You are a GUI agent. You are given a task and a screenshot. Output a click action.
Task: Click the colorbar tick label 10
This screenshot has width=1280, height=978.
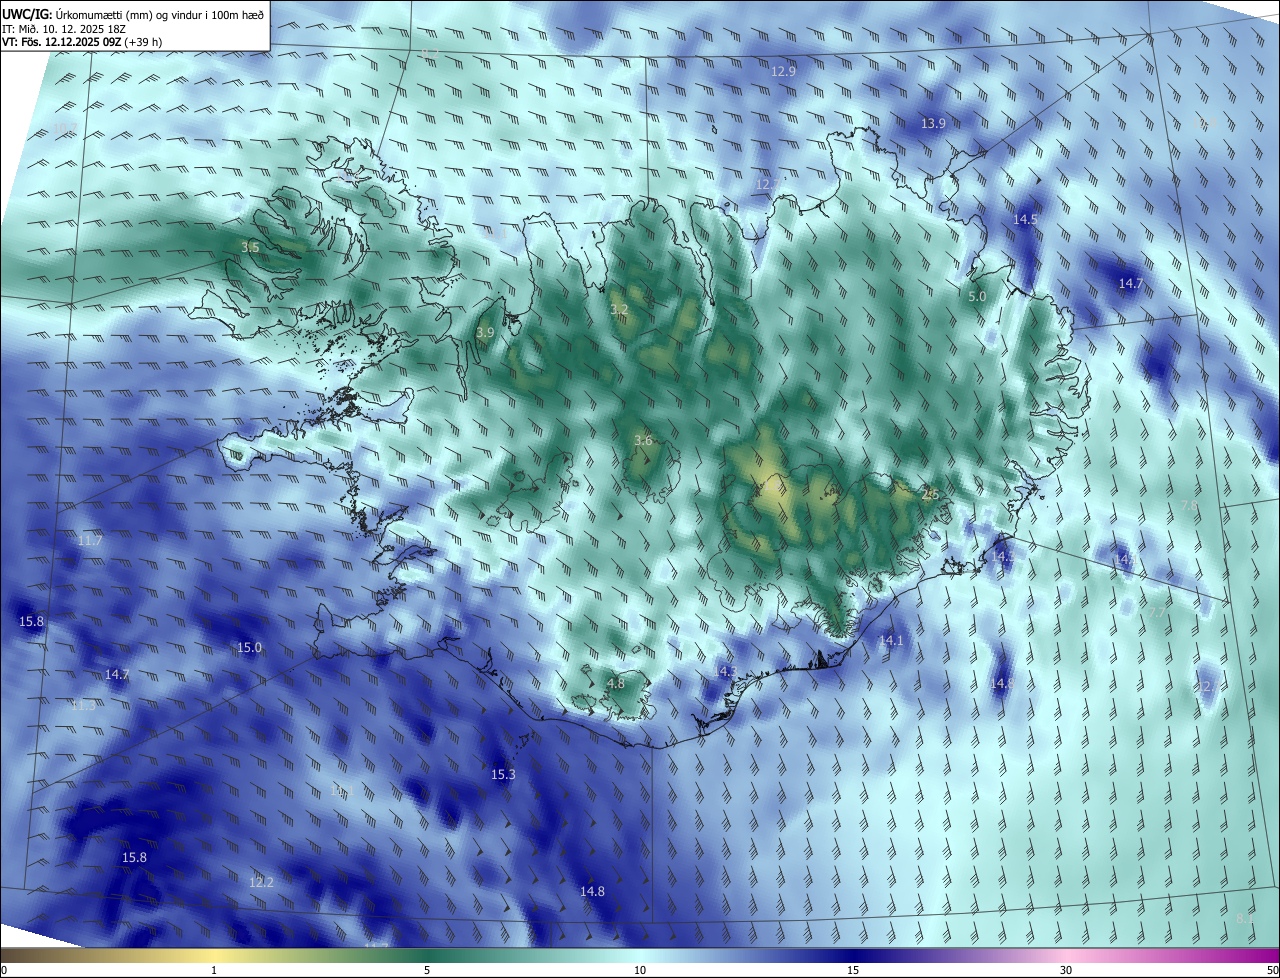point(640,970)
